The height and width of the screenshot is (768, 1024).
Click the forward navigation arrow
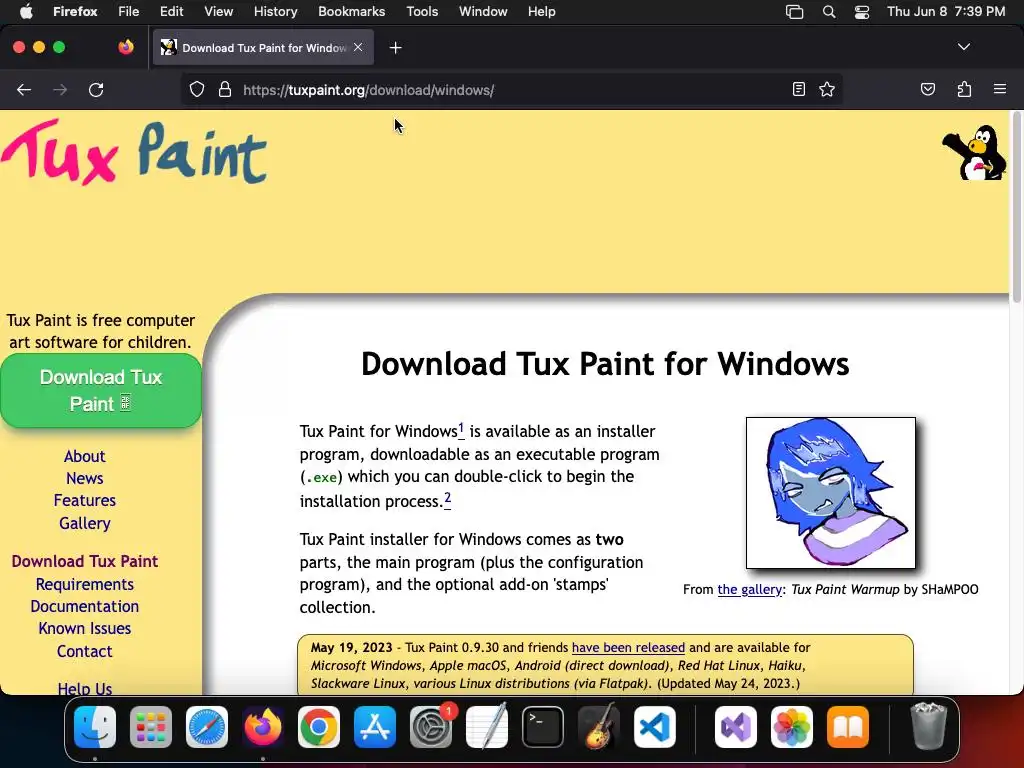(x=60, y=90)
